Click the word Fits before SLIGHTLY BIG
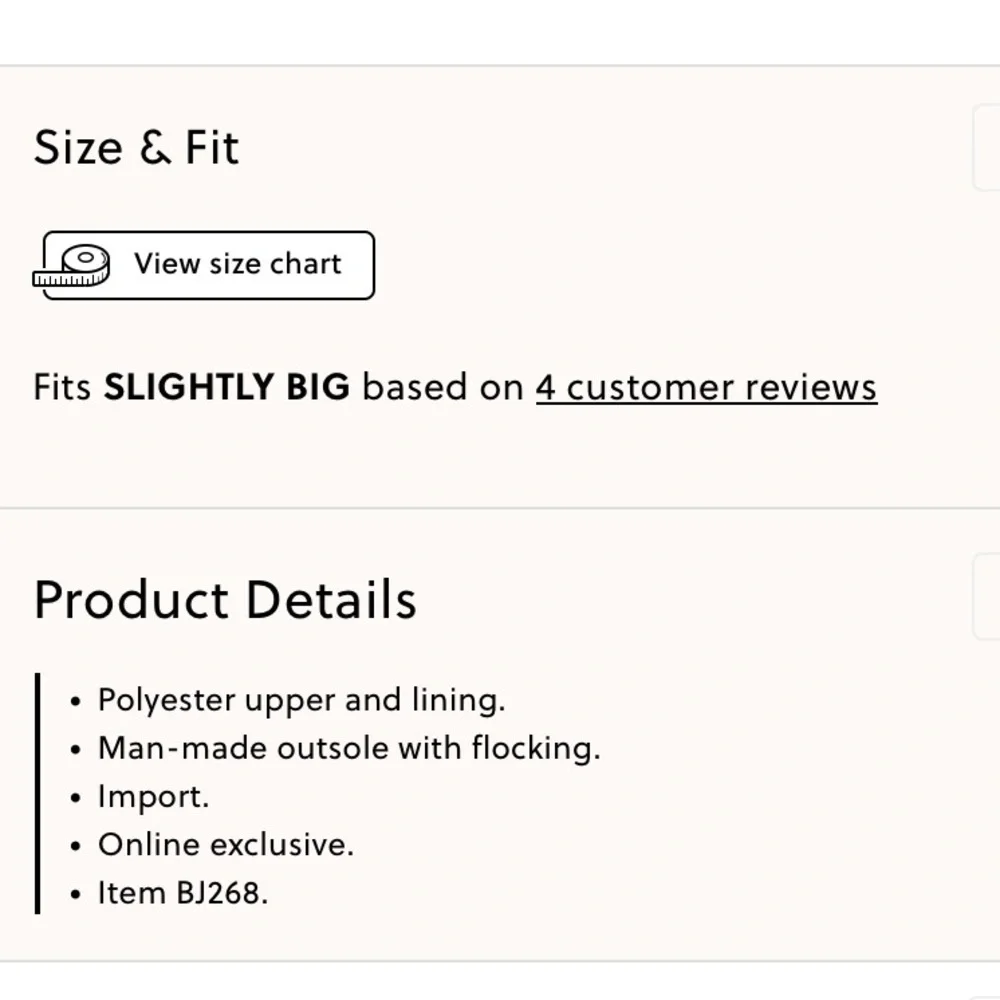This screenshot has width=1000, height=1000. click(x=62, y=387)
